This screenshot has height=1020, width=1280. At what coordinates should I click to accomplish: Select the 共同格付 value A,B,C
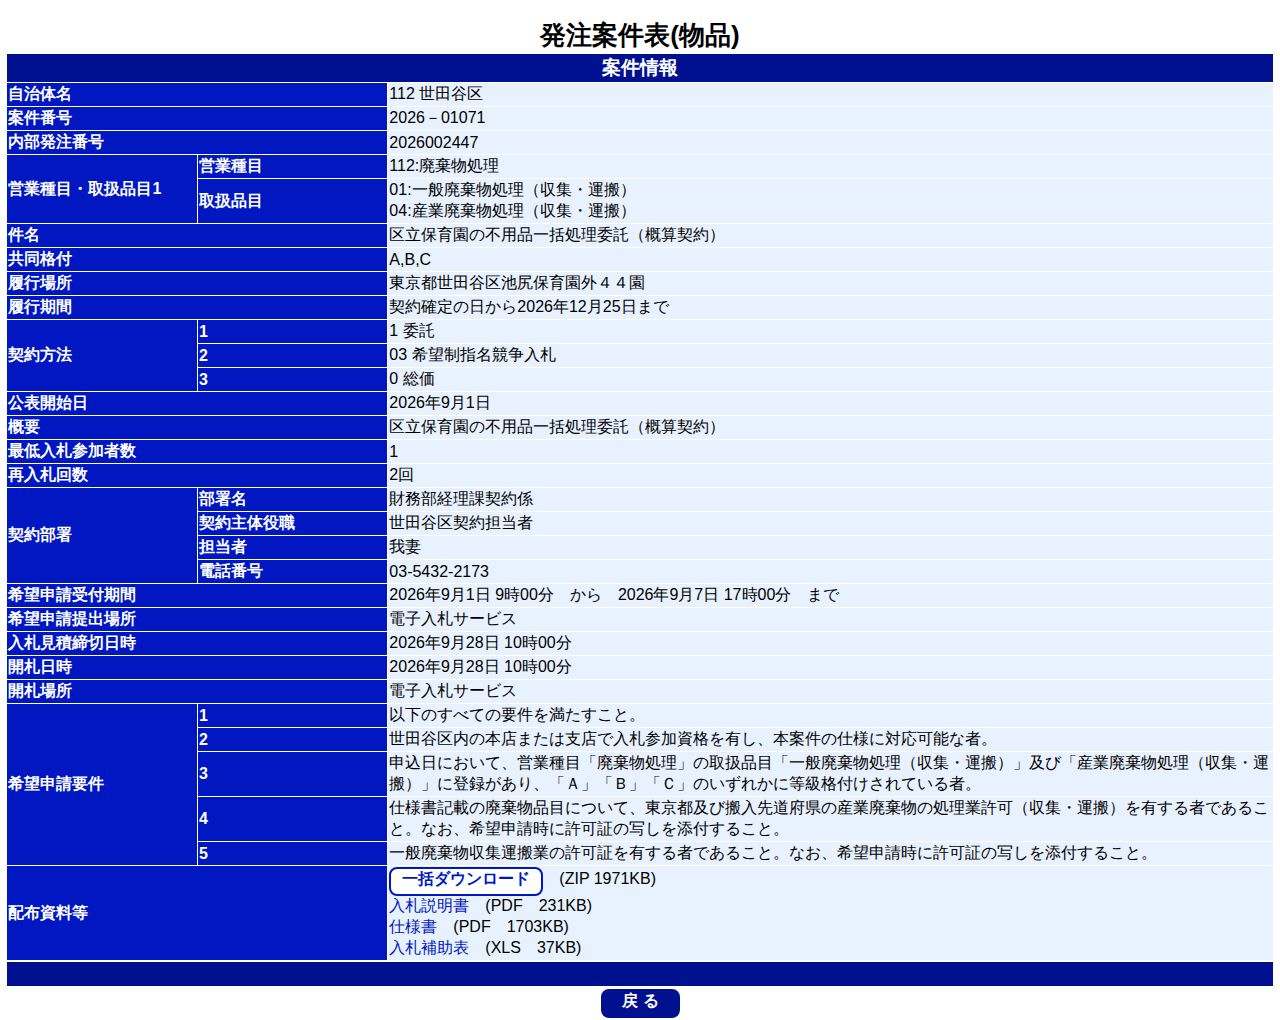(x=410, y=259)
